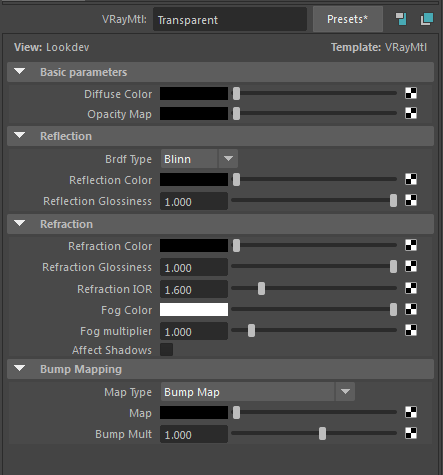The width and height of the screenshot is (443, 475).
Task: Open the Map Type dropdown
Action: (x=258, y=392)
